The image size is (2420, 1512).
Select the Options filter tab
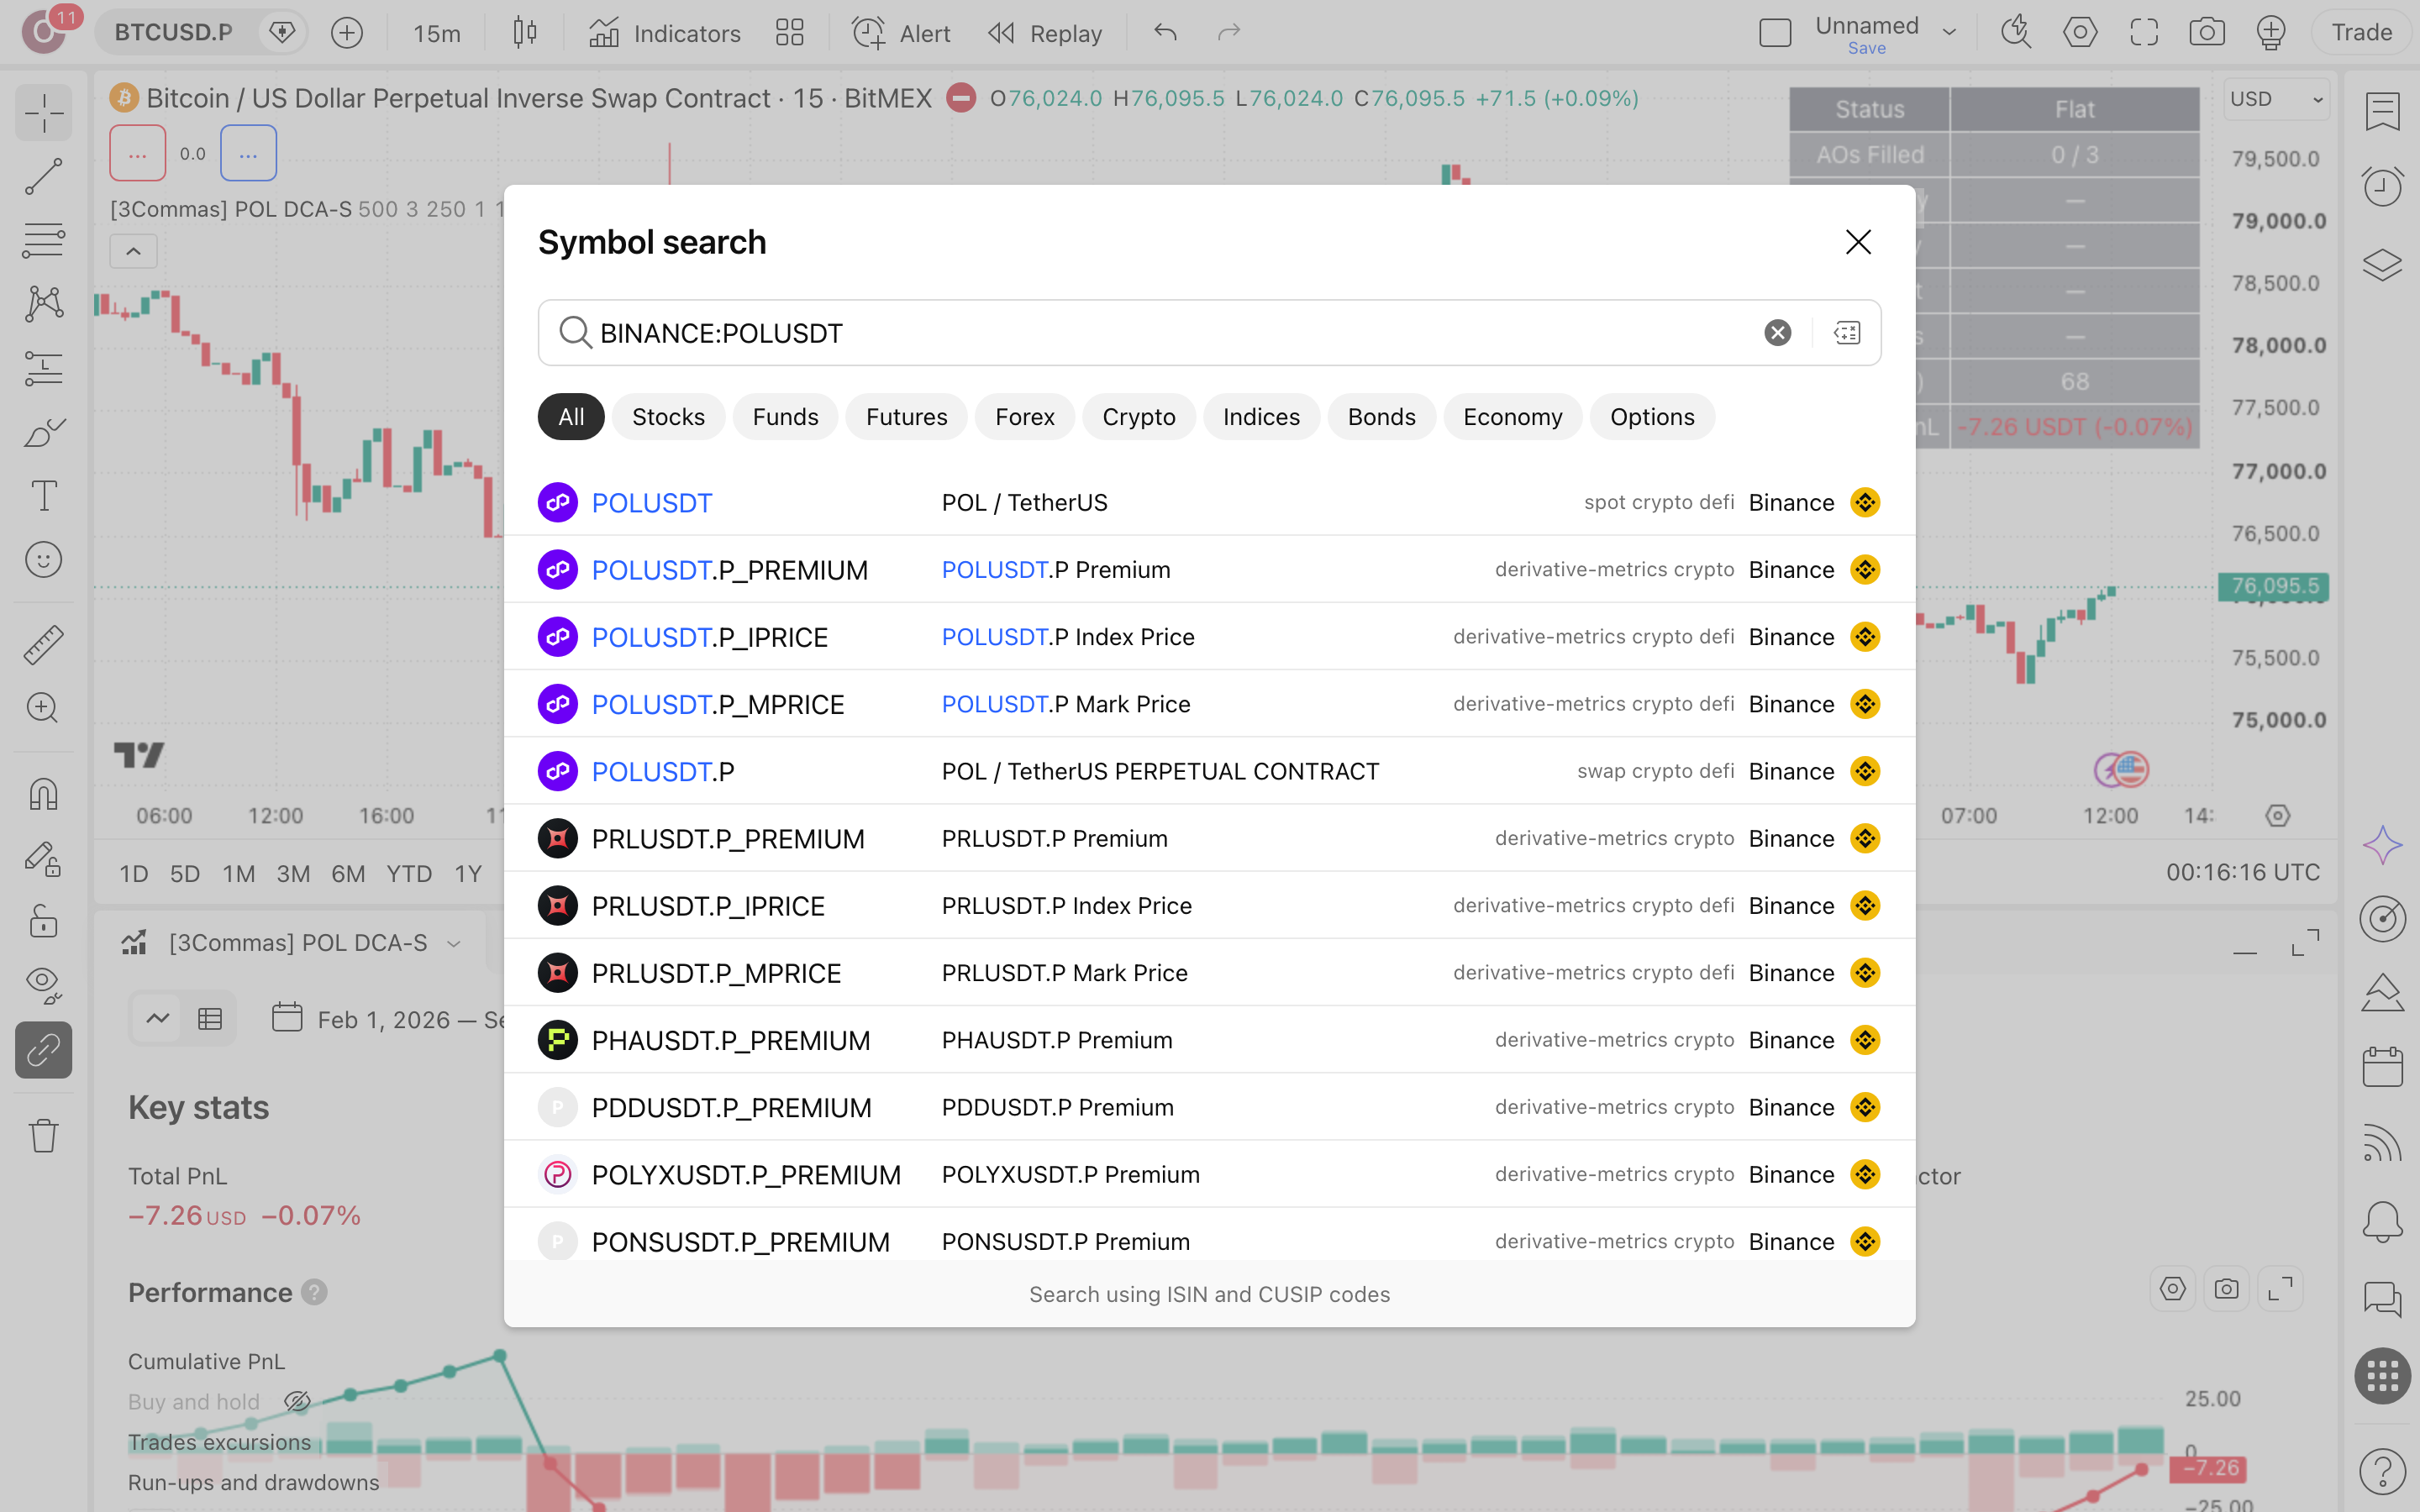(x=1652, y=417)
